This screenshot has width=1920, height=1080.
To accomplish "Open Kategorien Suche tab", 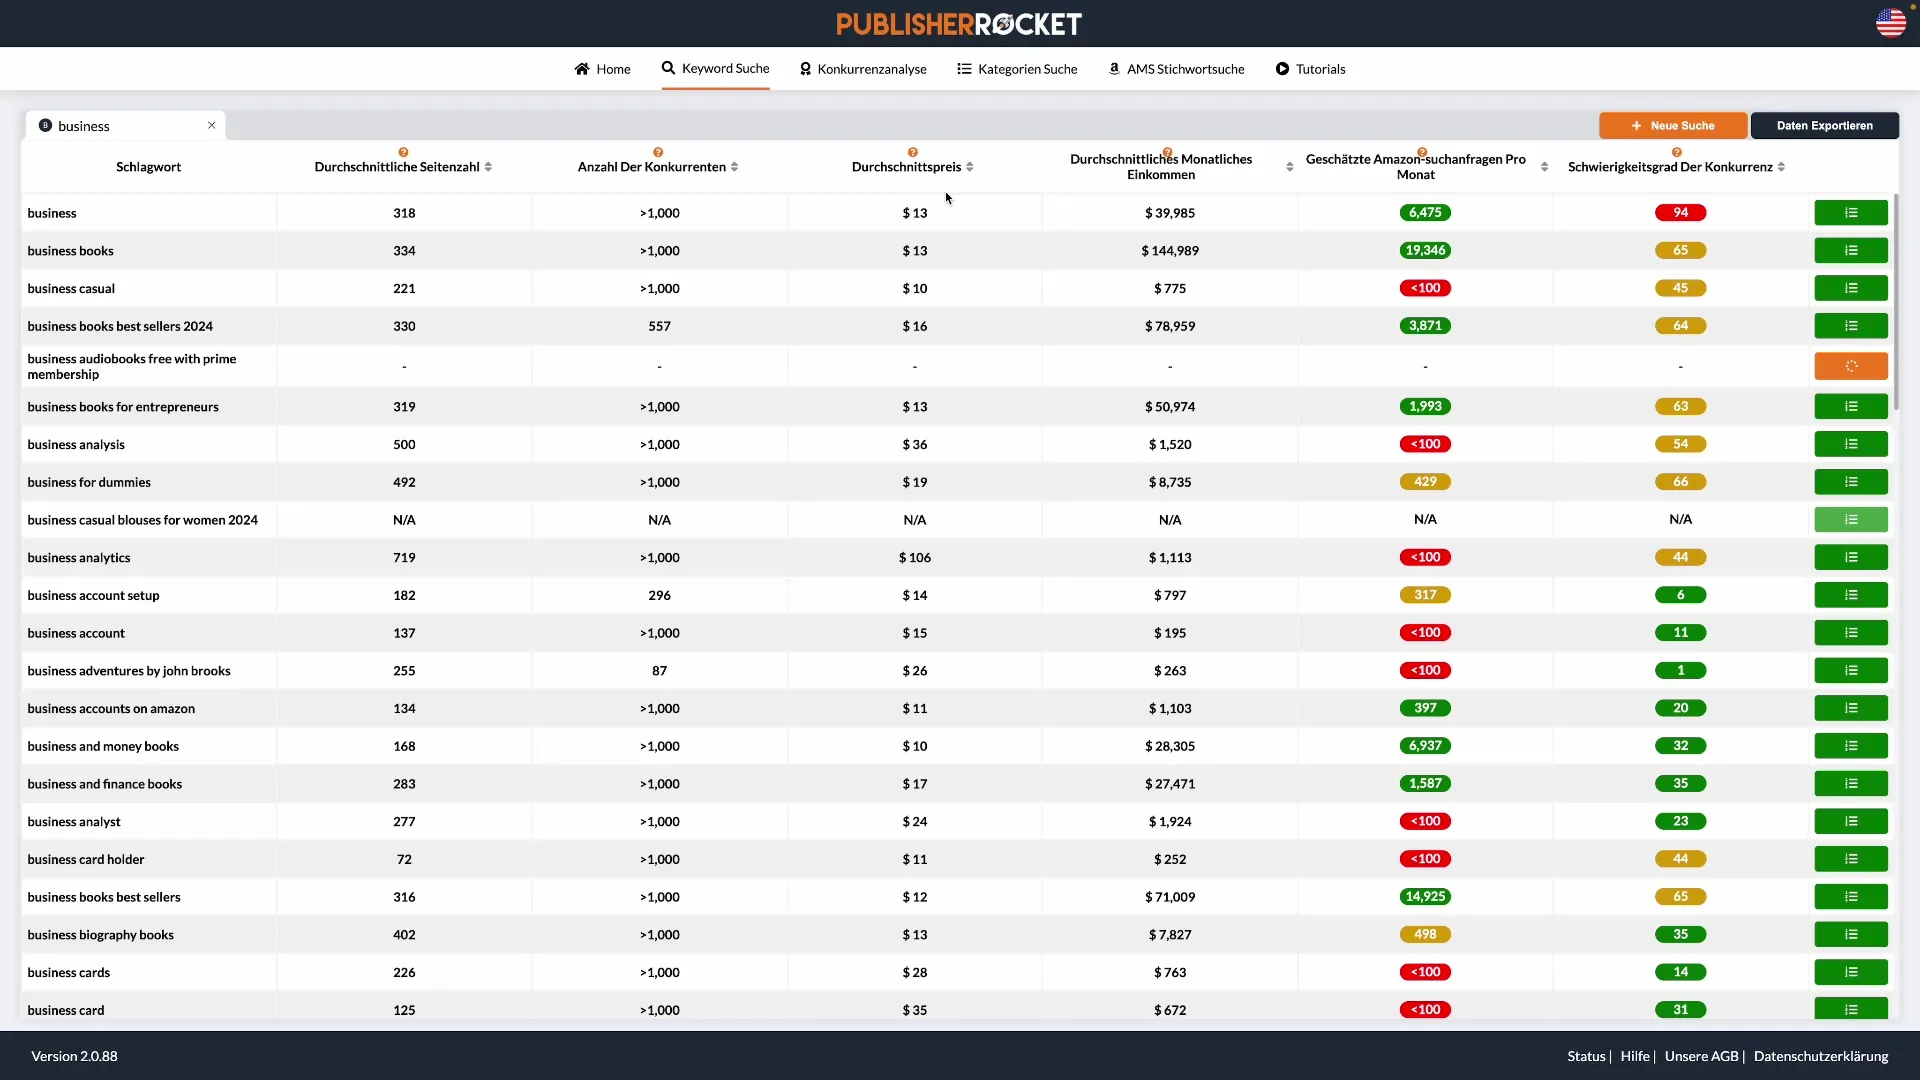I will (x=1017, y=69).
